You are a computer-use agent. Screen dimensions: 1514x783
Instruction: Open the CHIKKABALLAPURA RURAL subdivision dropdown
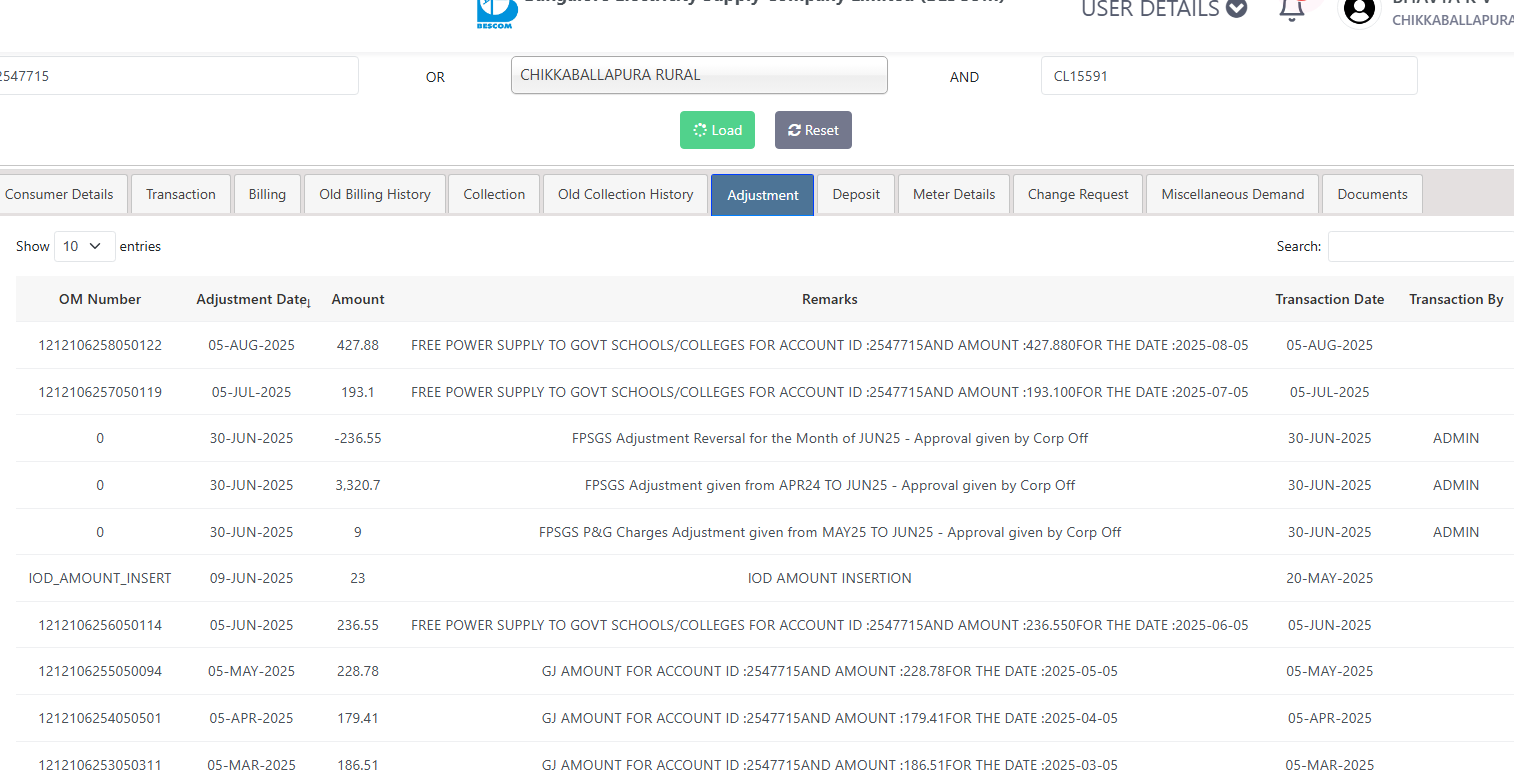pyautogui.click(x=699, y=75)
